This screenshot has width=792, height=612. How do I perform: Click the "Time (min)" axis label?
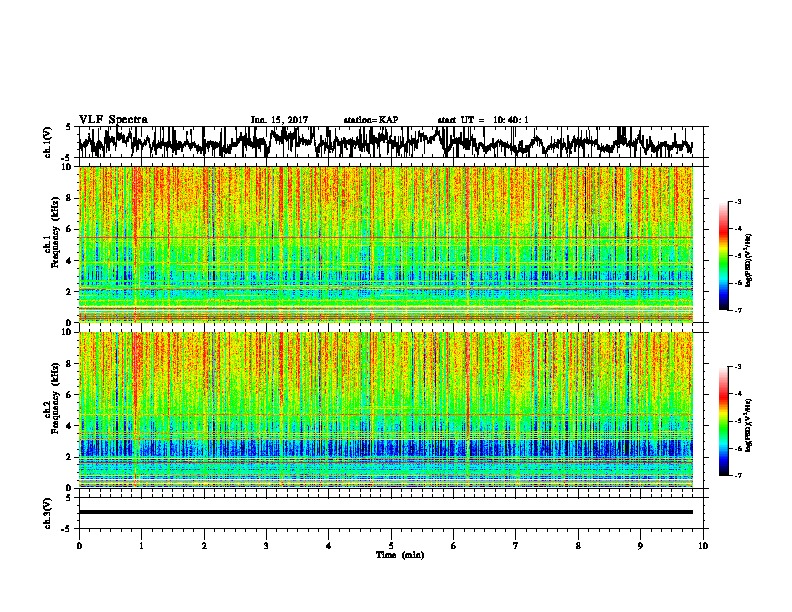[400, 555]
